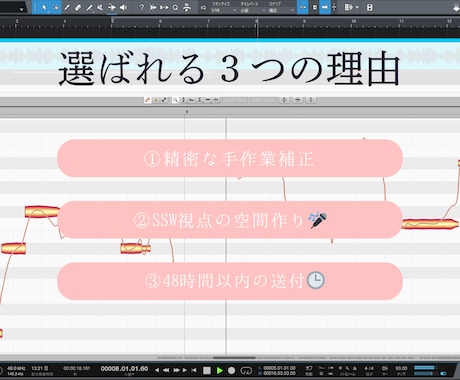Toggle the cursor-follows icon after Autoscroll
Screen dimensions: 460x380
point(334,7)
